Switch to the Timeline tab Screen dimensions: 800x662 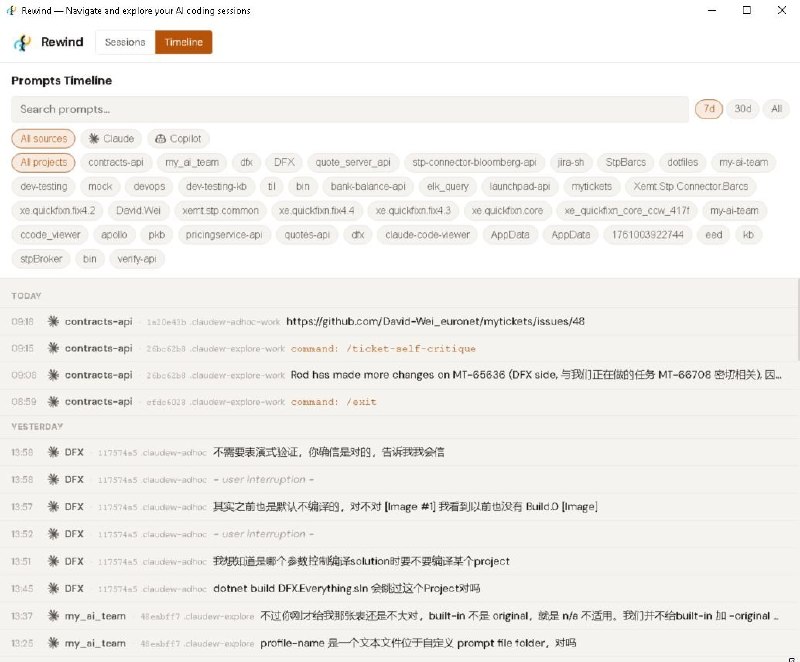pos(184,42)
